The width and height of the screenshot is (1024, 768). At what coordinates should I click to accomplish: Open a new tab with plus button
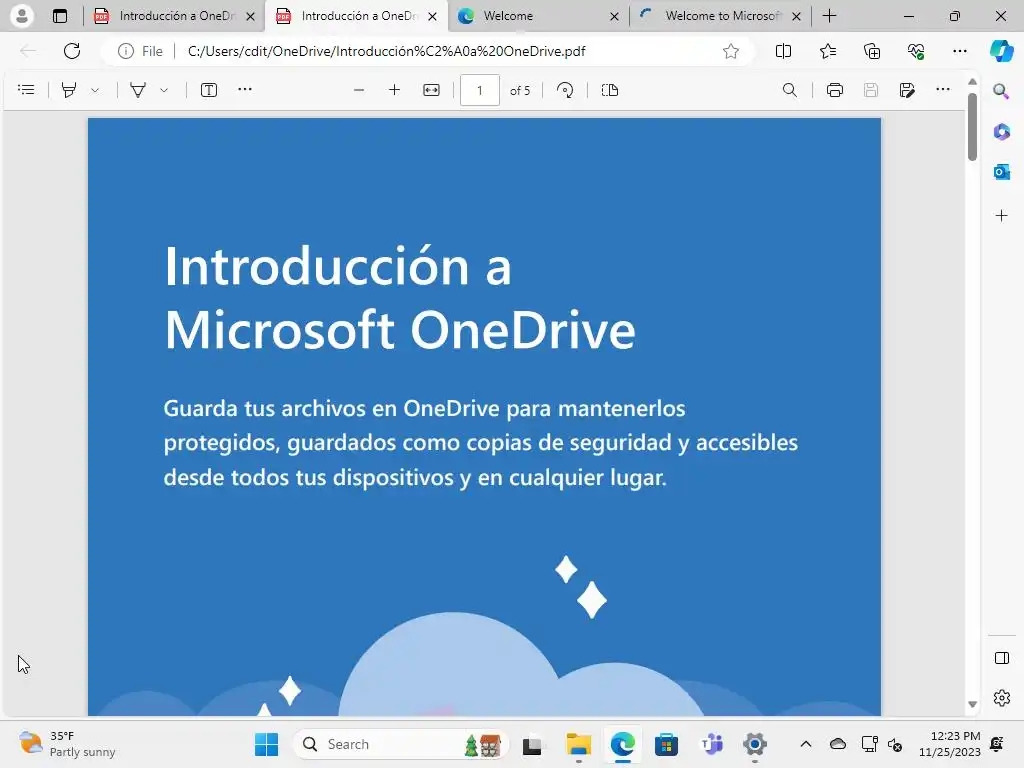tap(829, 16)
